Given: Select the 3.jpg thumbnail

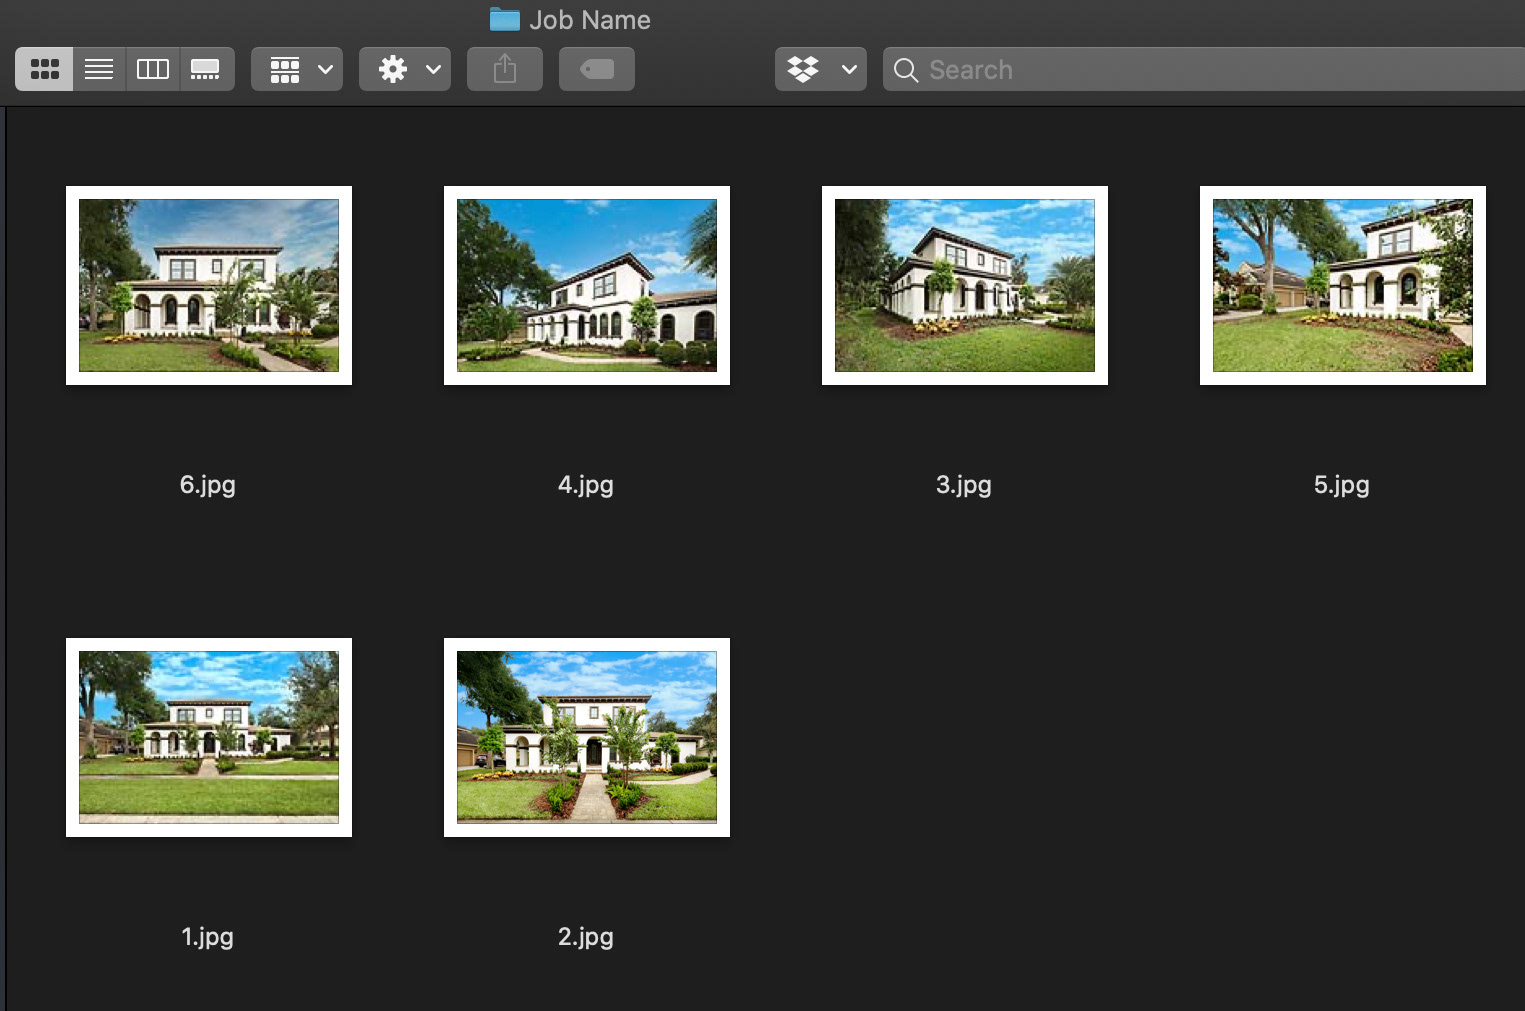Looking at the screenshot, I should click(965, 285).
